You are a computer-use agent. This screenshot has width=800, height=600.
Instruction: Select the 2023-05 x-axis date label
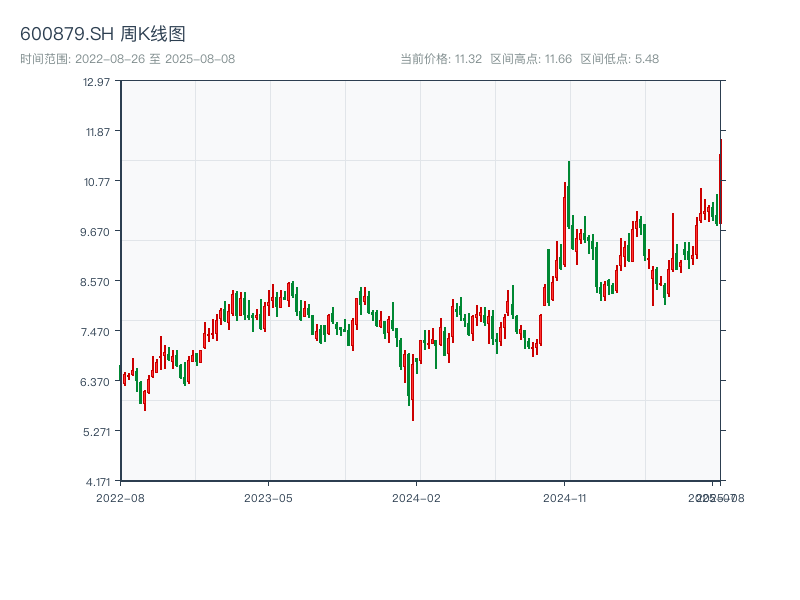click(x=268, y=497)
